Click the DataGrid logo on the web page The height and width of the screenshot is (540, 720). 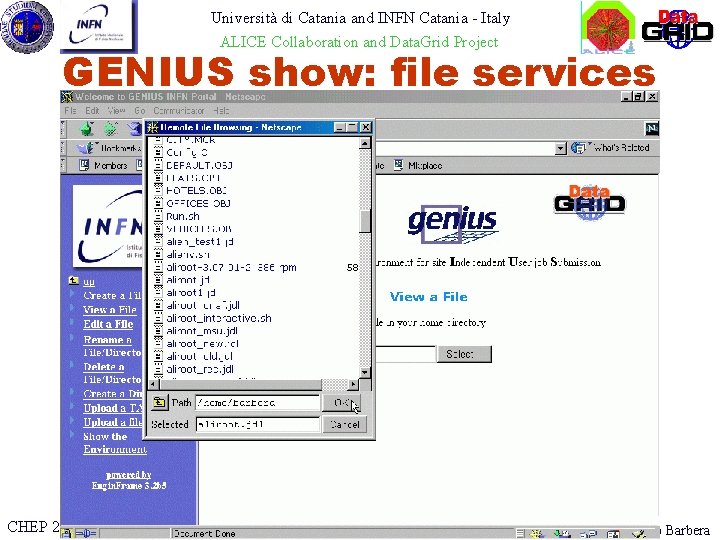pyautogui.click(x=590, y=202)
